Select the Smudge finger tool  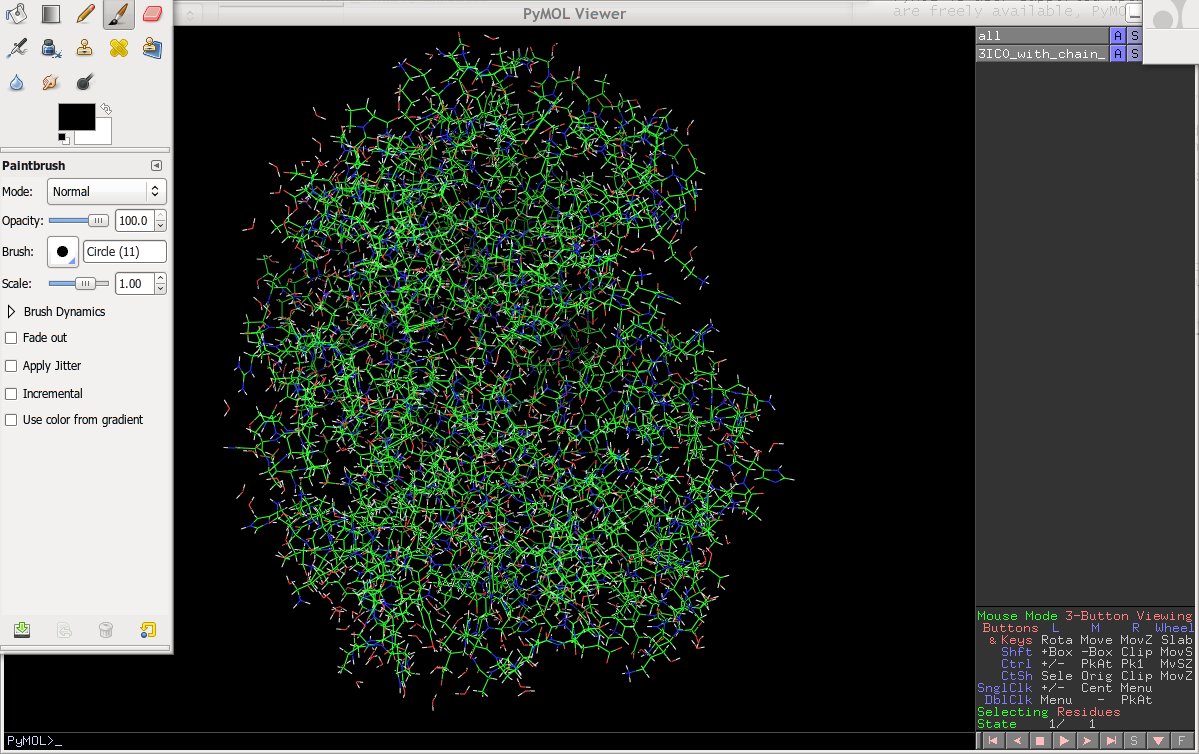[50, 82]
